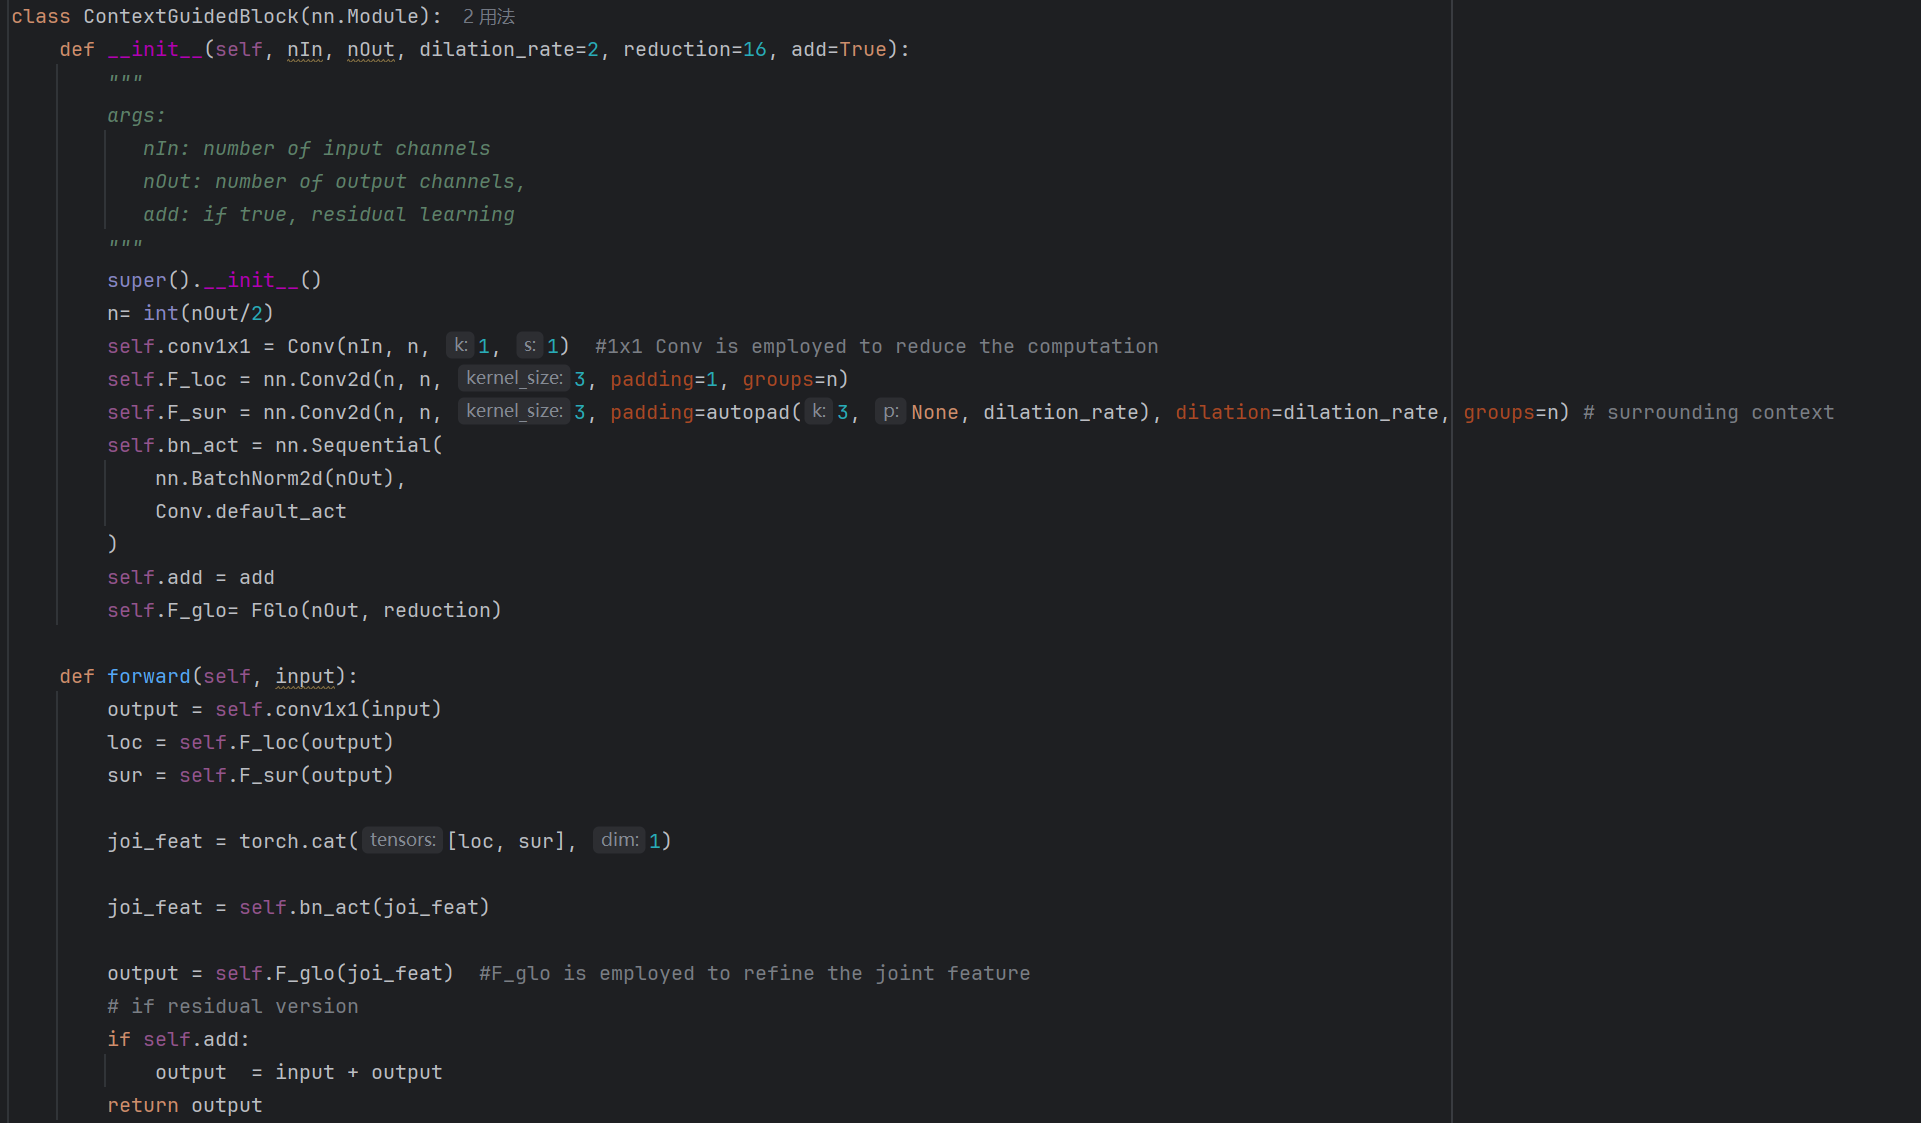Click the 'if self.add:' condition
The width and height of the screenshot is (1921, 1123).
(178, 1039)
